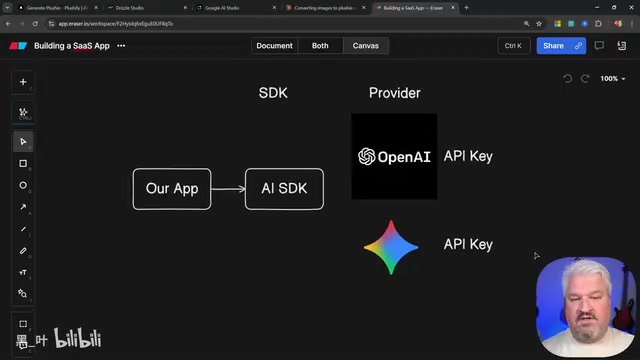
Task: Switch to Canvas view tab
Action: [366, 46]
